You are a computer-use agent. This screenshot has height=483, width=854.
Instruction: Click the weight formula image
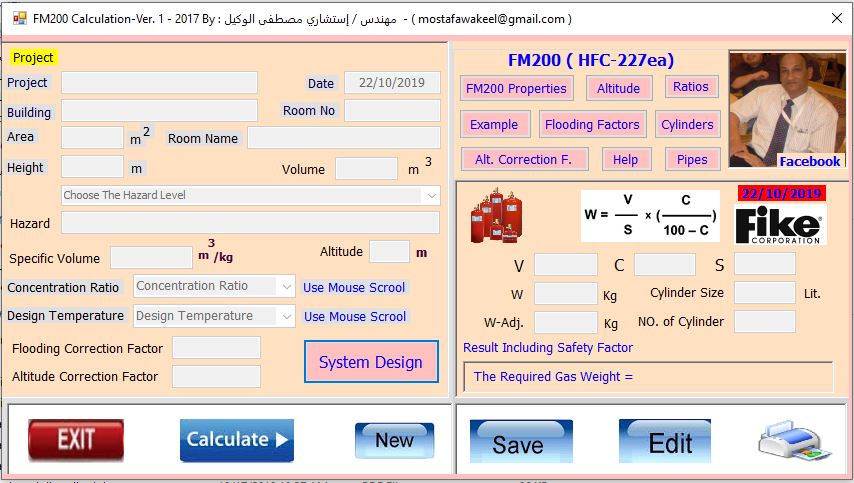click(650, 216)
